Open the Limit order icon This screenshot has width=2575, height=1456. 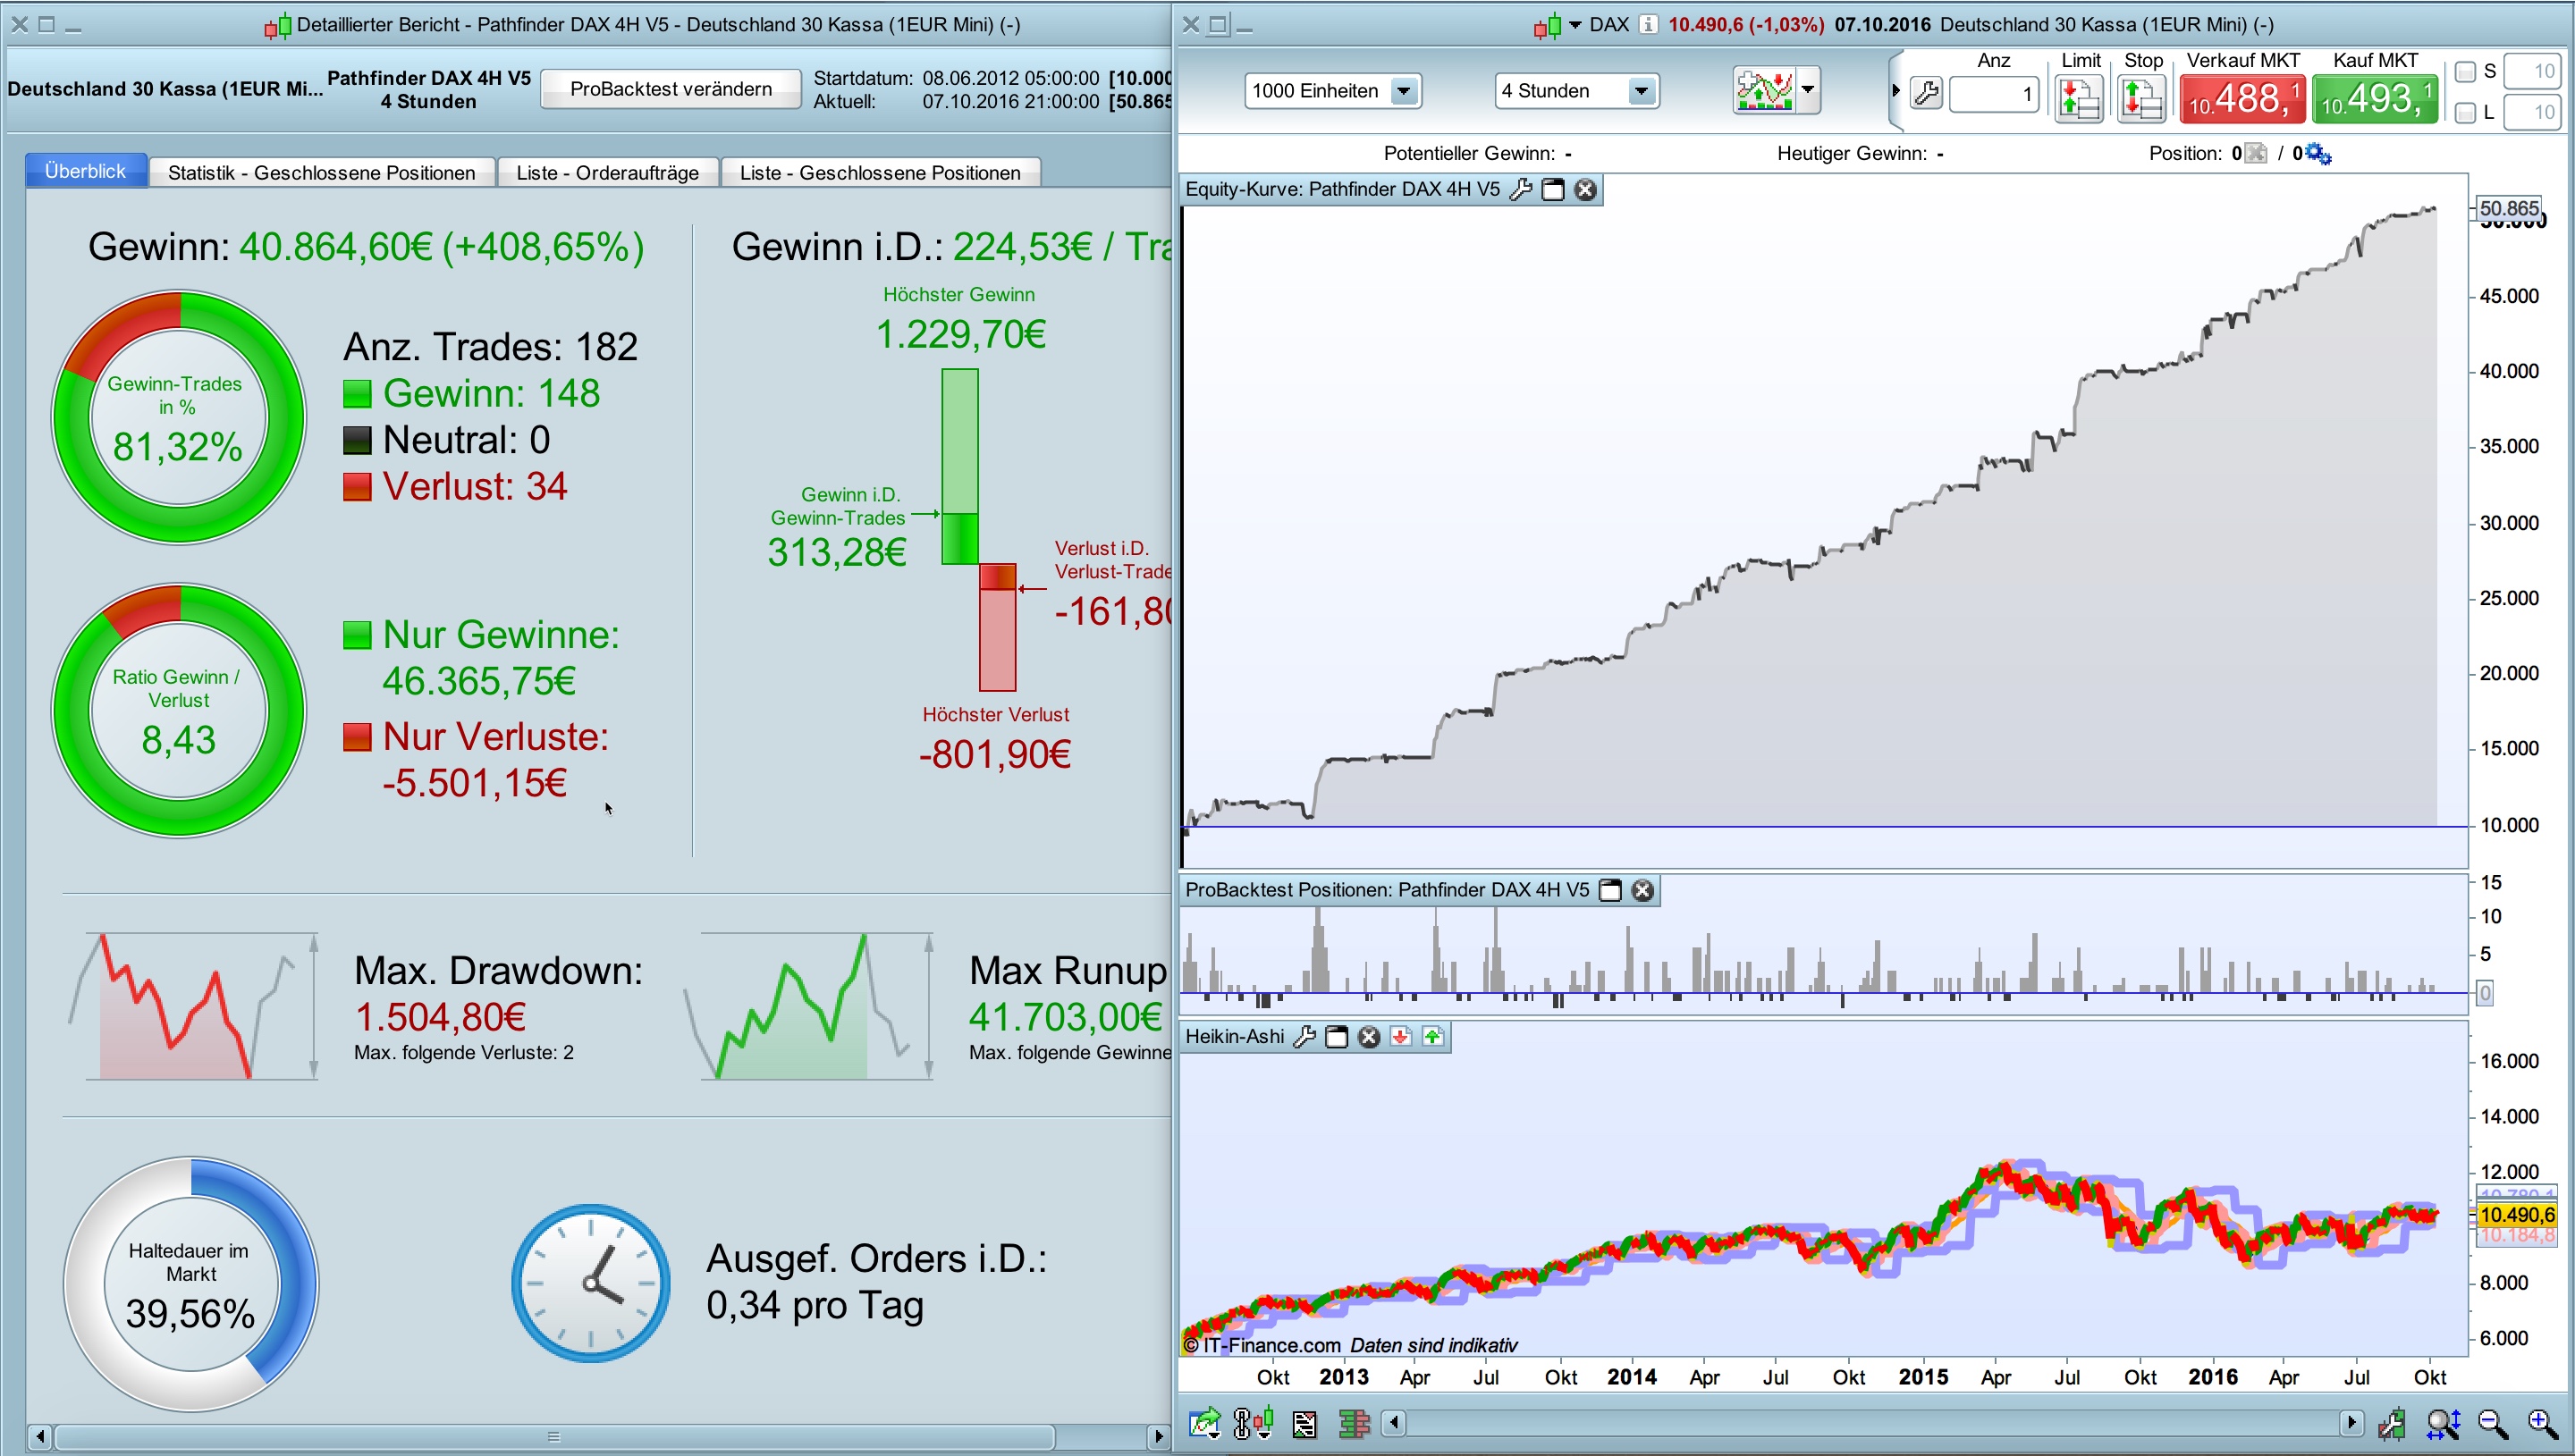2078,98
